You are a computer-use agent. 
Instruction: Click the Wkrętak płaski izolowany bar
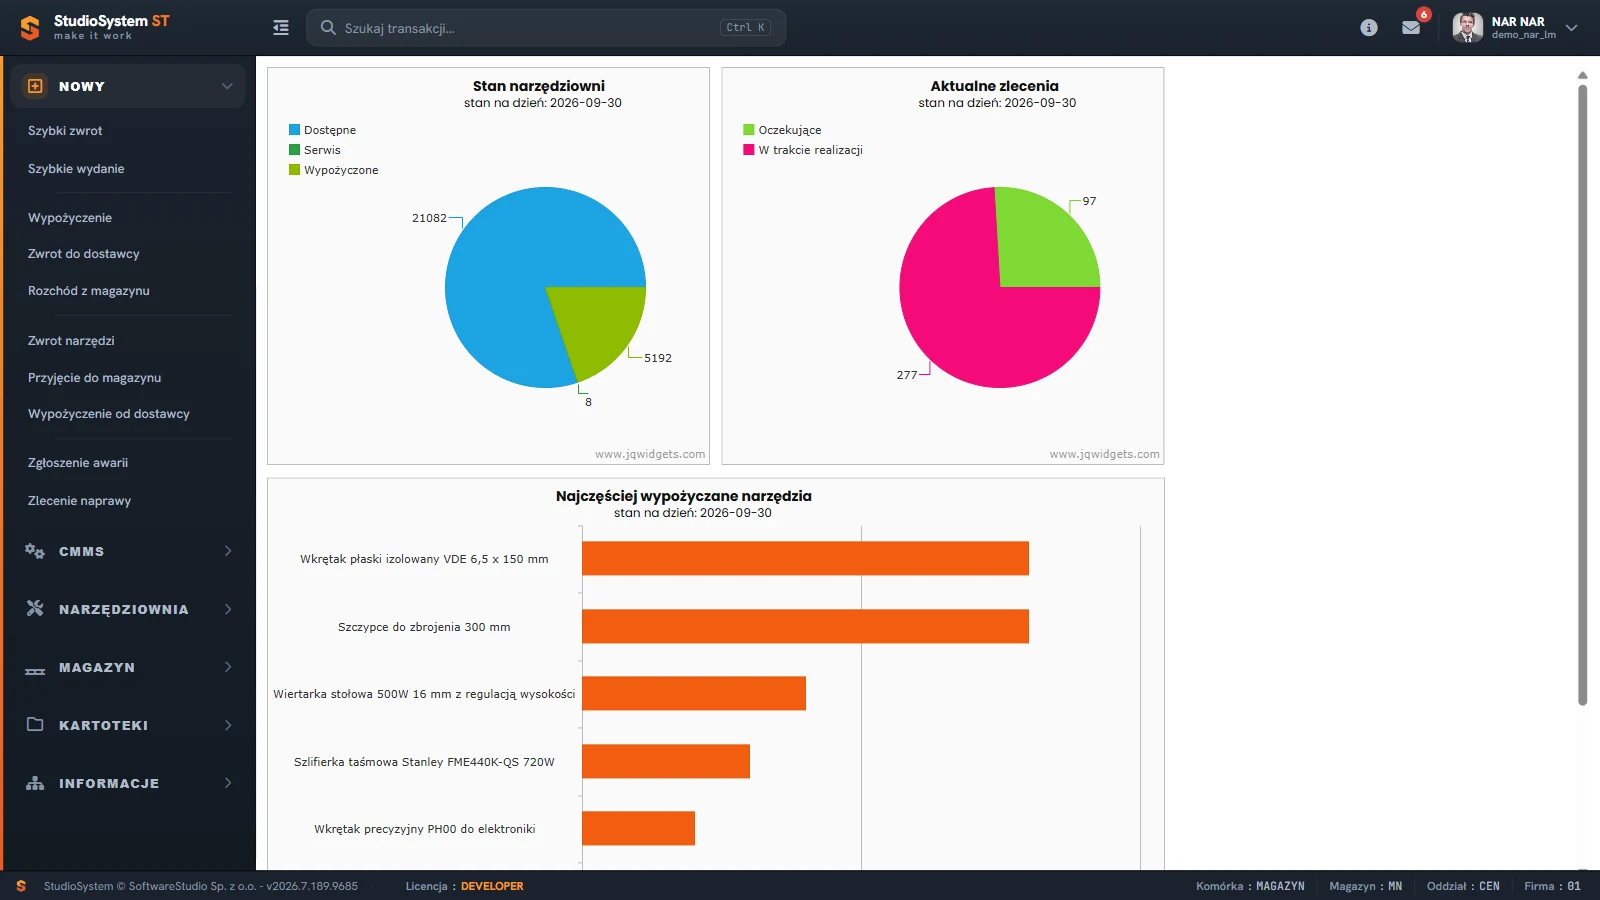tap(805, 559)
